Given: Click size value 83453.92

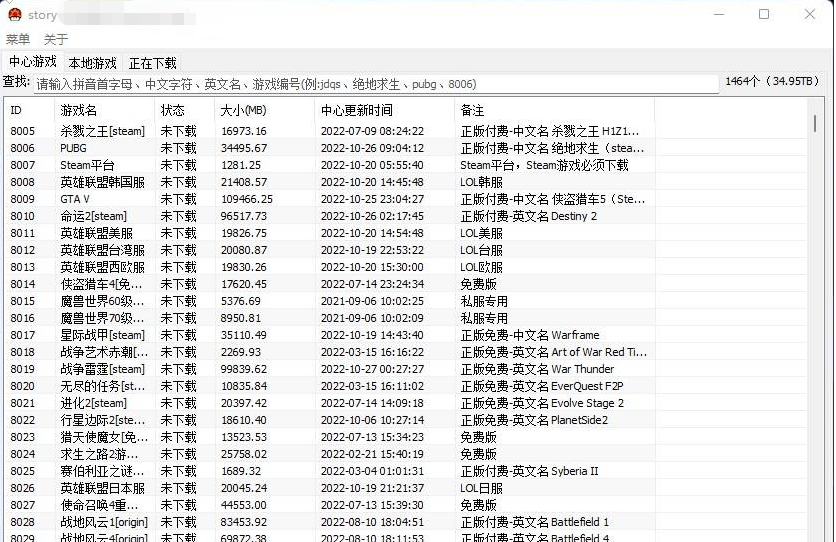Looking at the screenshot, I should pyautogui.click(x=244, y=522).
